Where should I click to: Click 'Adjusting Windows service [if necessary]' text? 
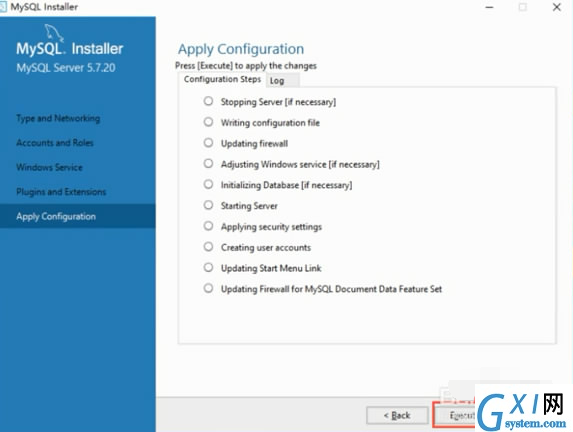(300, 164)
